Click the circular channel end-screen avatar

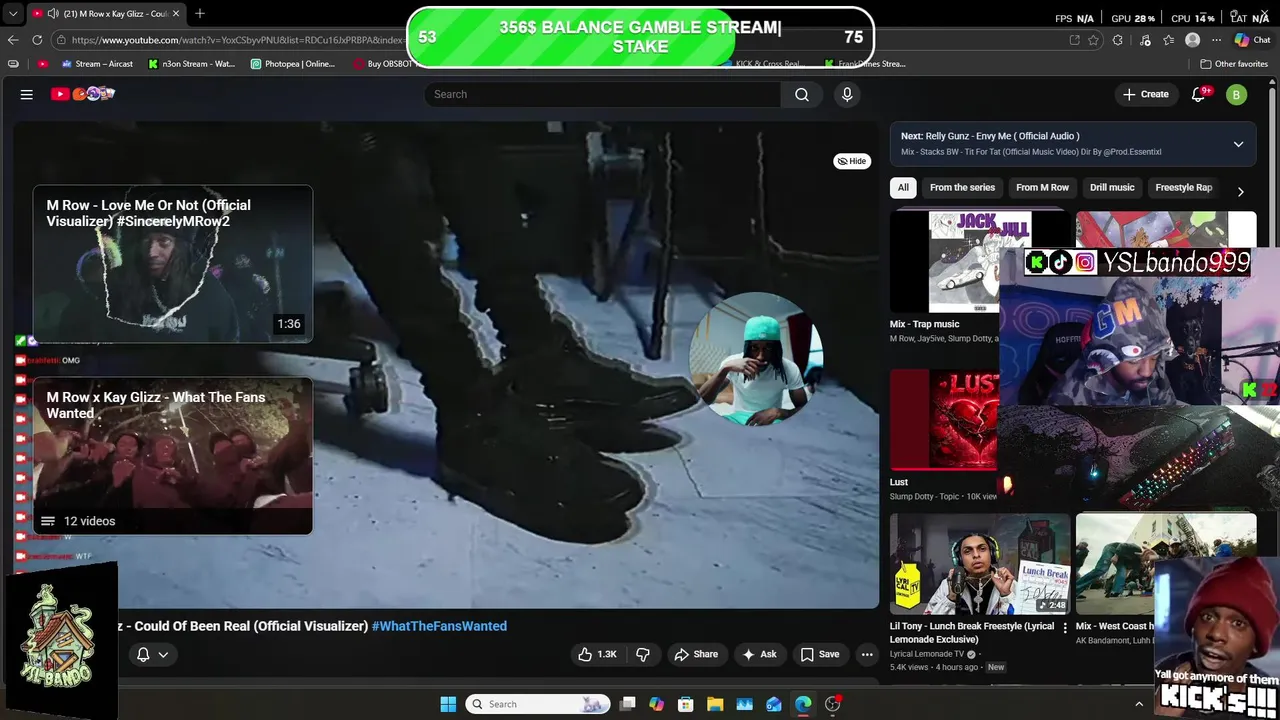tap(756, 359)
